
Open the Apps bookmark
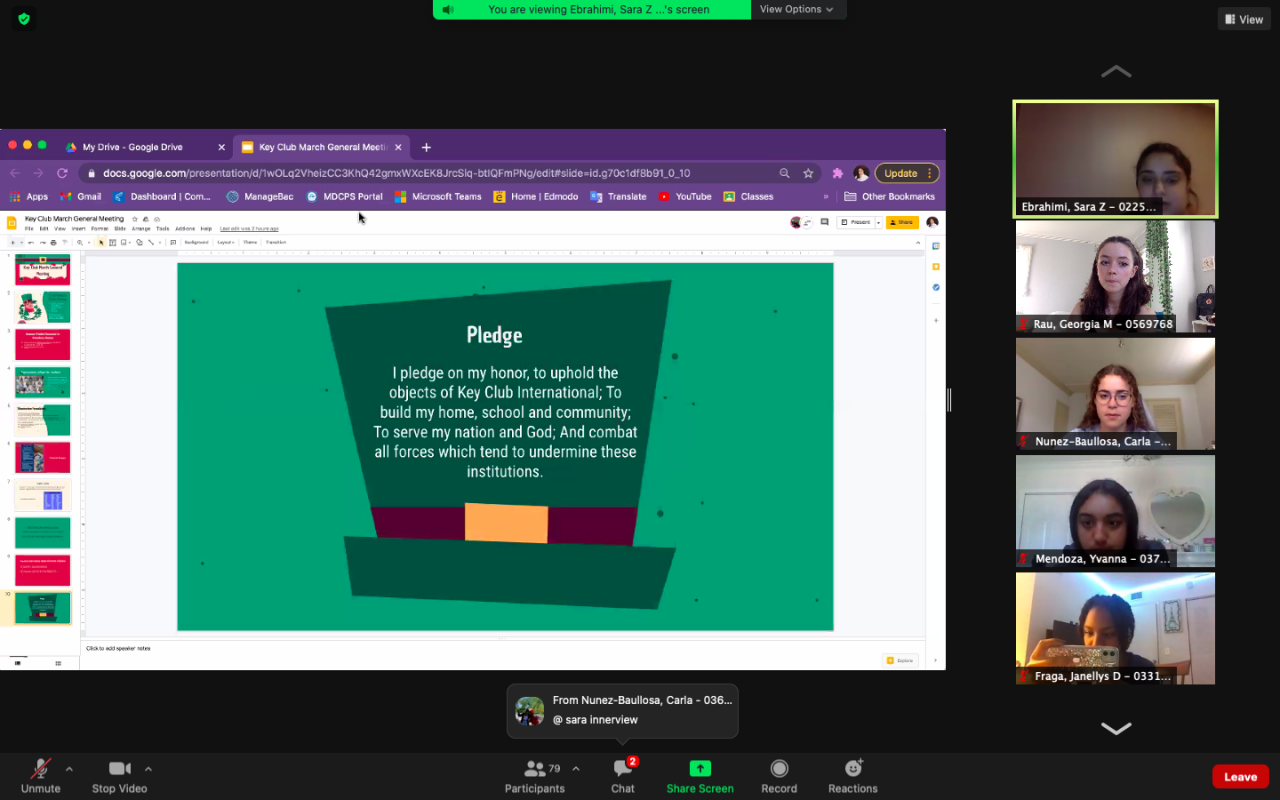(29, 197)
